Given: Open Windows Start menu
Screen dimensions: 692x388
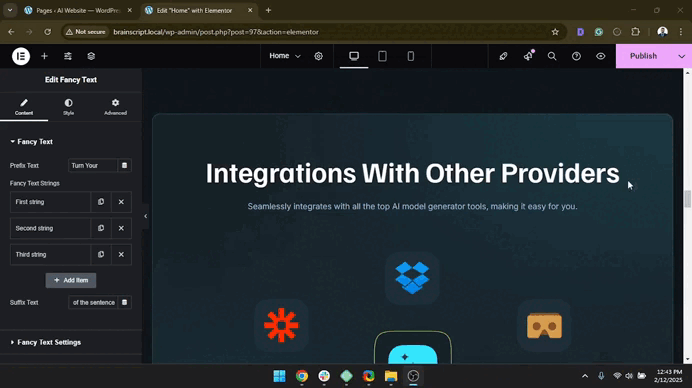Looking at the screenshot, I should [279, 376].
